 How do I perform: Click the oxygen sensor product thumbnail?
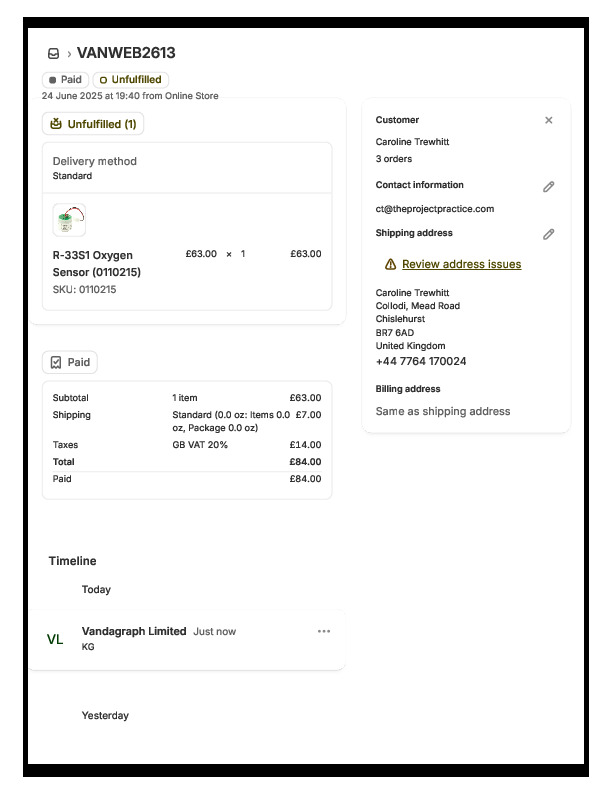69,220
